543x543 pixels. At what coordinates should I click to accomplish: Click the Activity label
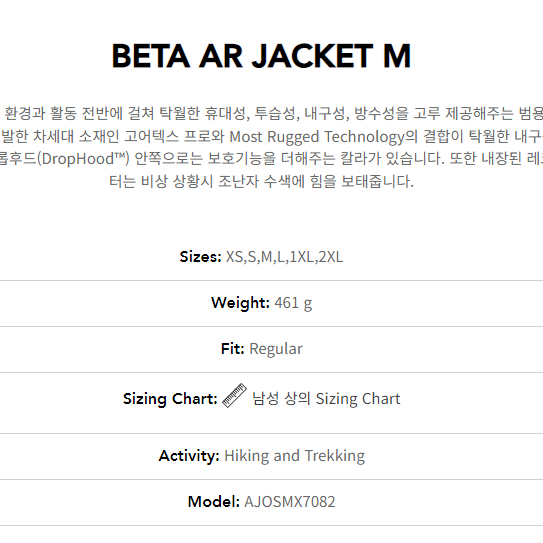pyautogui.click(x=189, y=456)
